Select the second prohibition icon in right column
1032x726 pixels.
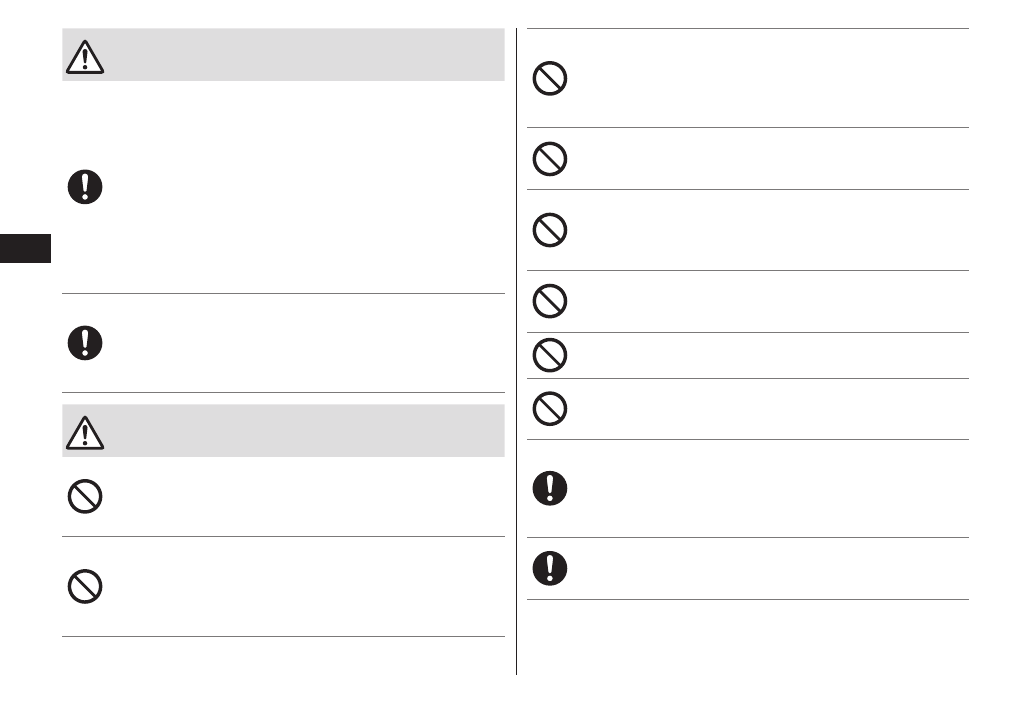click(550, 159)
